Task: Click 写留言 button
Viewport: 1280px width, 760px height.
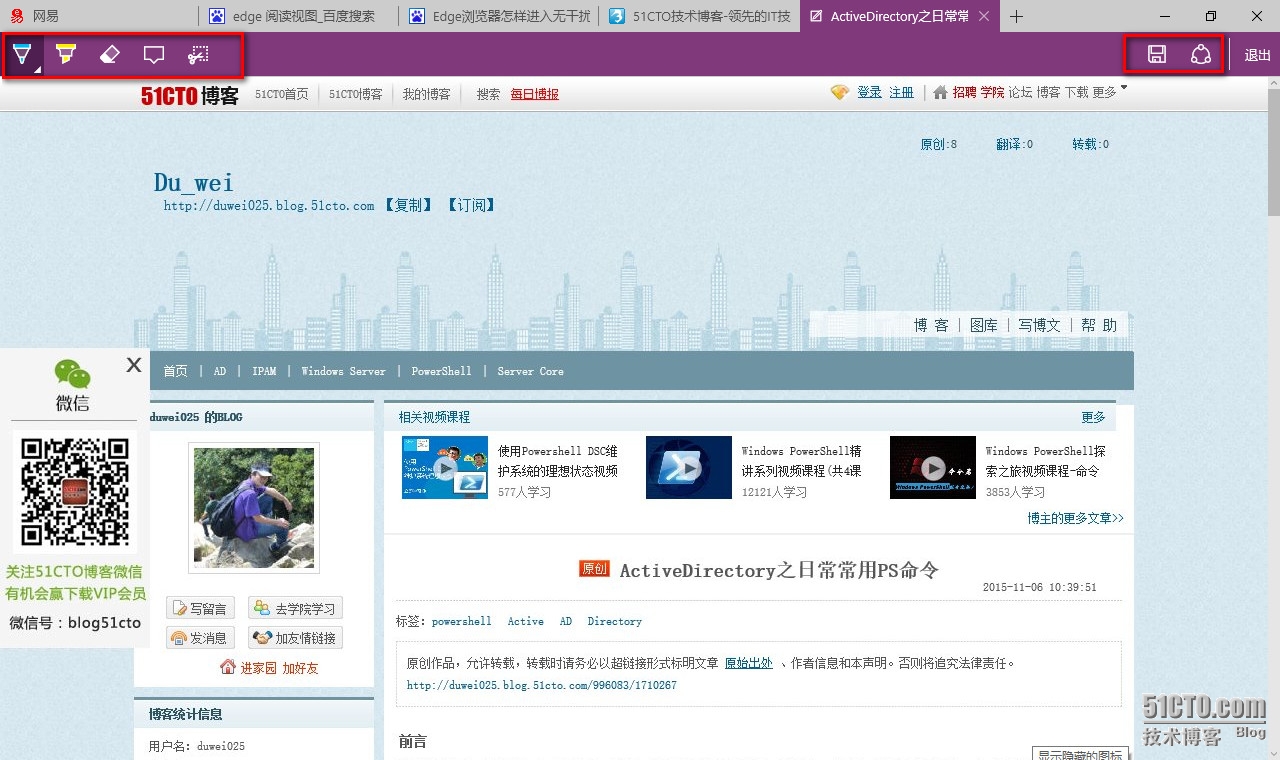Action: [200, 608]
